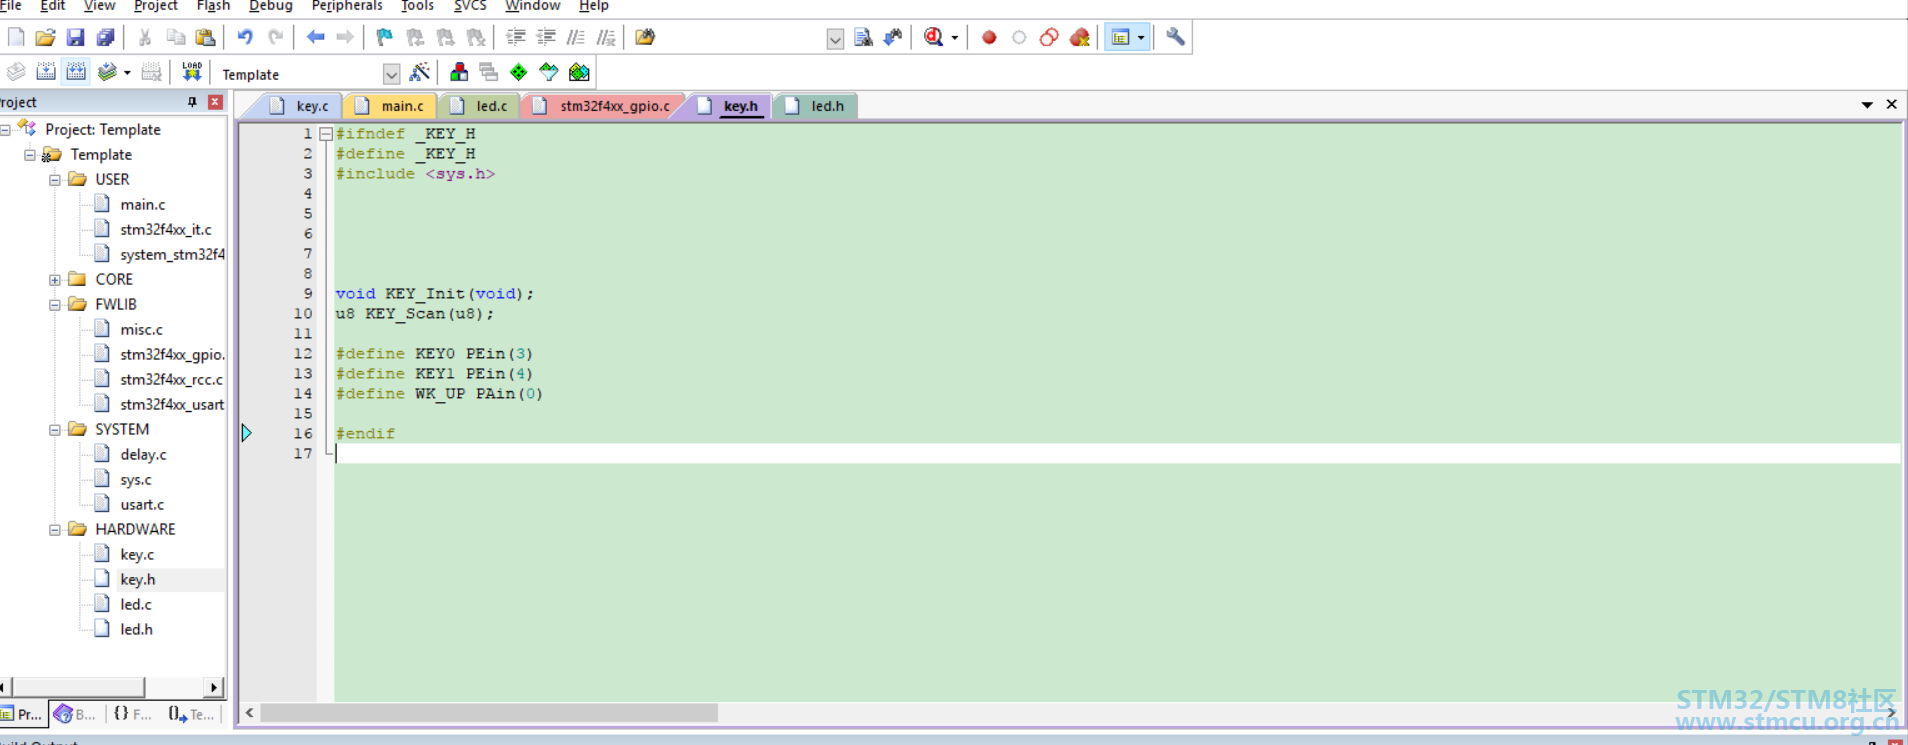Click the project tree's right scroll arrow
1908x745 pixels.
click(x=213, y=687)
